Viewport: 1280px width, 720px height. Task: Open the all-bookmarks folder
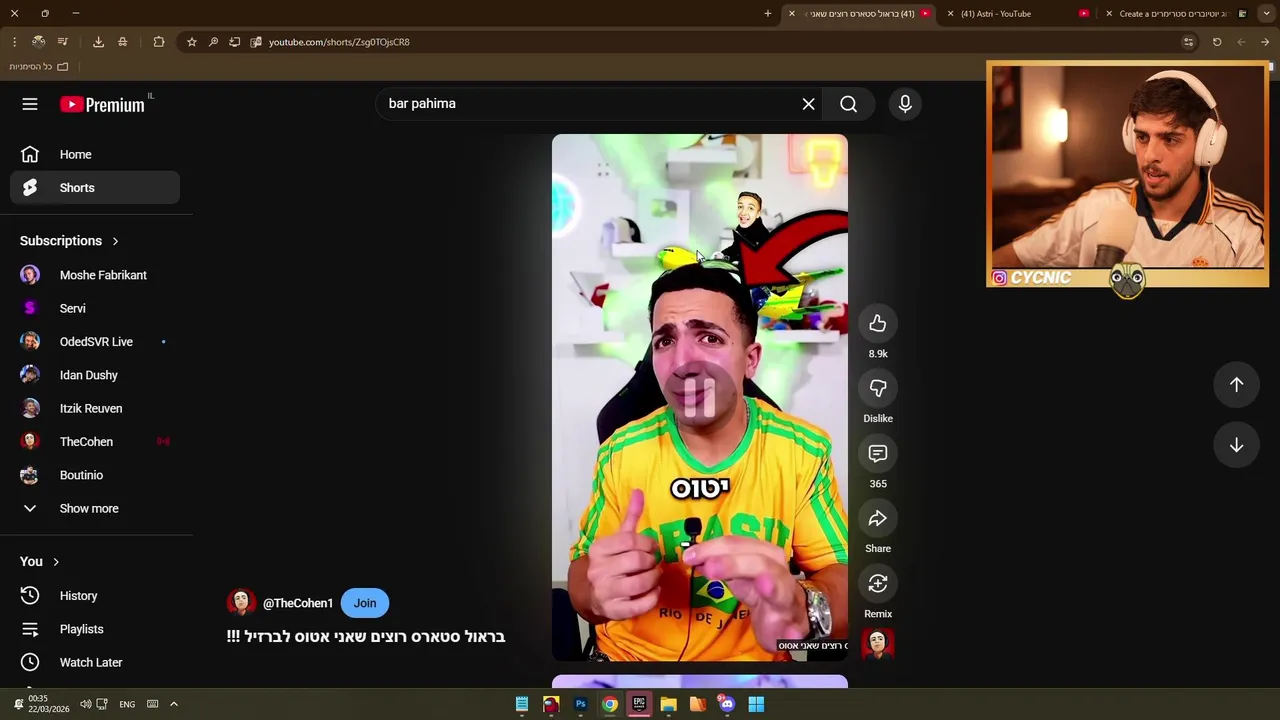coord(39,67)
